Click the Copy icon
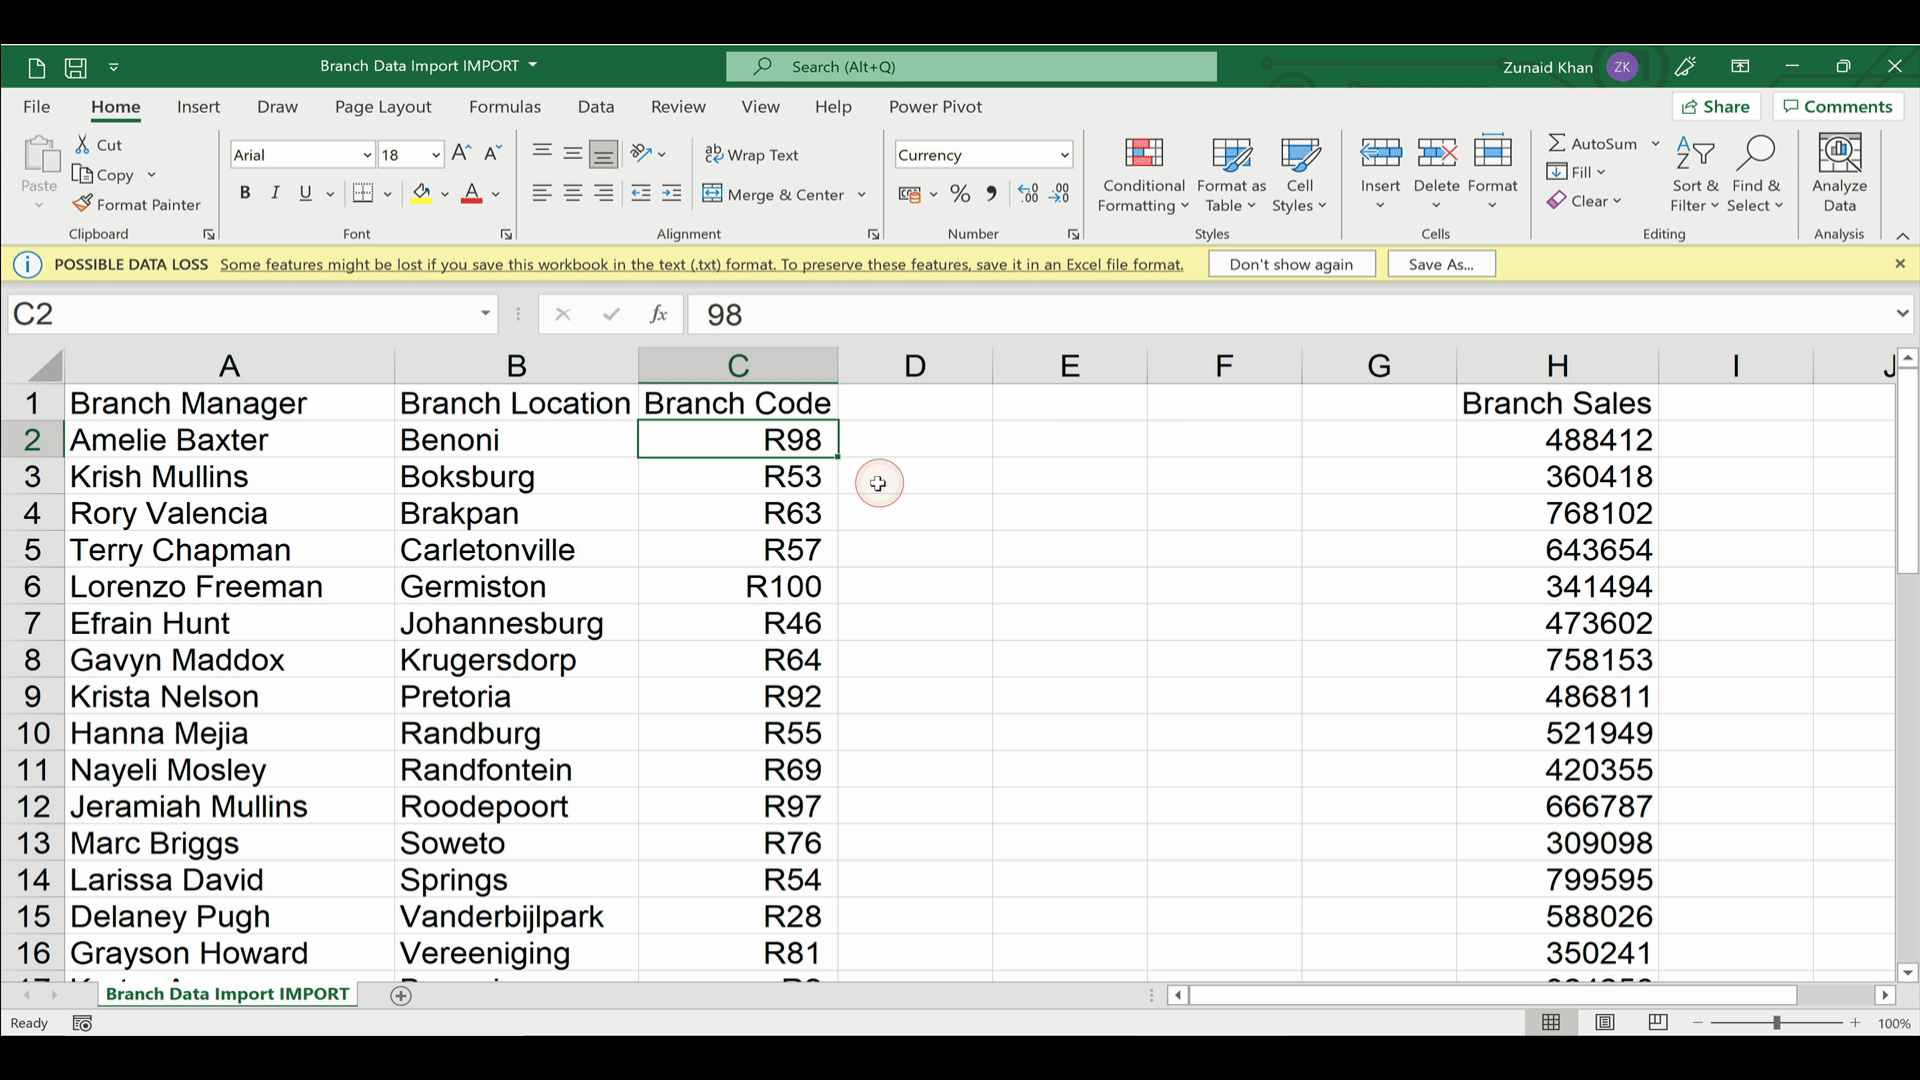Screen dimensions: 1920x1080 click(83, 174)
